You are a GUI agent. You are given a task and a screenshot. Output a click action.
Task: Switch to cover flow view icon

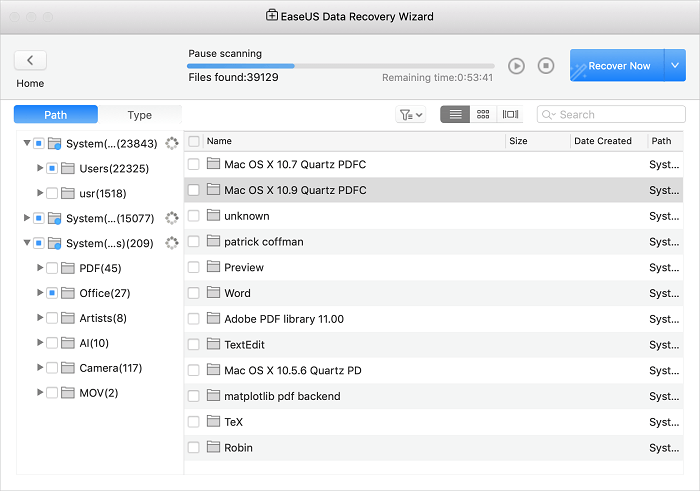pos(510,114)
